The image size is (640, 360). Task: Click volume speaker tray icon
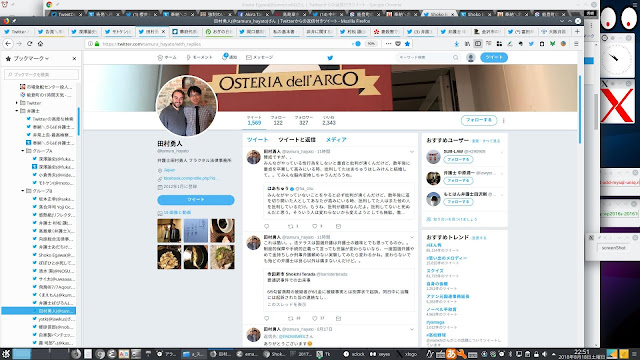click(544, 354)
